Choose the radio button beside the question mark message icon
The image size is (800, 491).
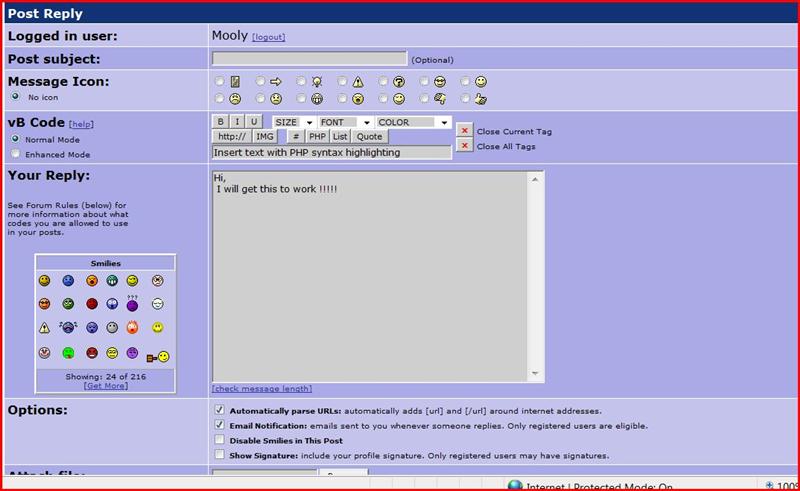pyautogui.click(x=383, y=81)
